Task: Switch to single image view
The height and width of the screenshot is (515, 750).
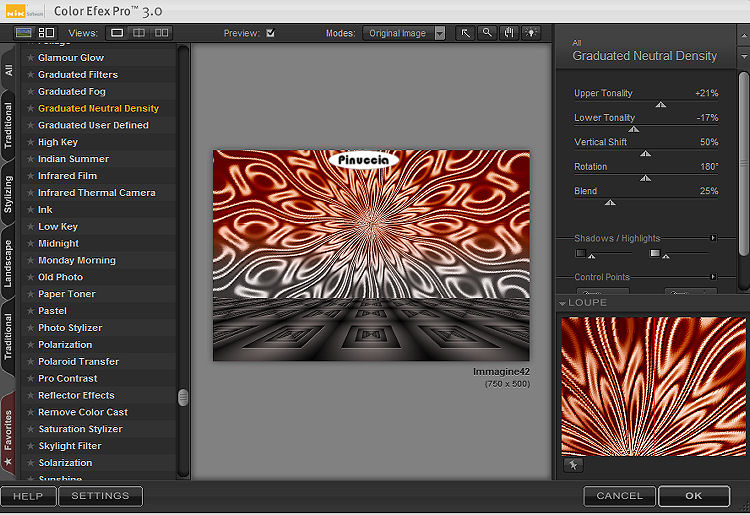Action: tap(117, 33)
